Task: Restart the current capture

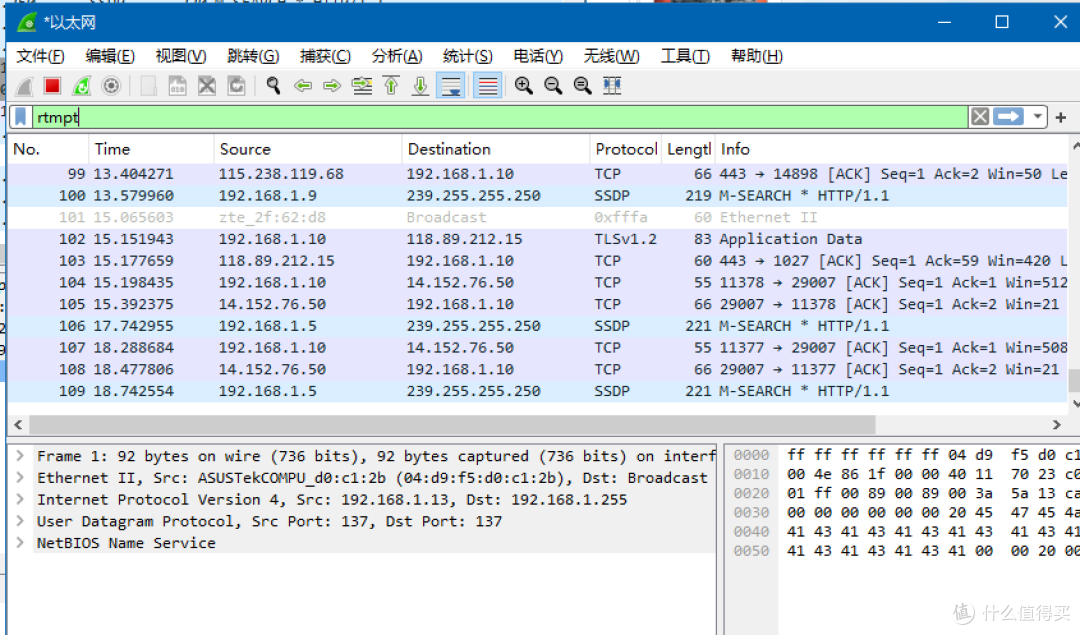Action: (x=81, y=86)
